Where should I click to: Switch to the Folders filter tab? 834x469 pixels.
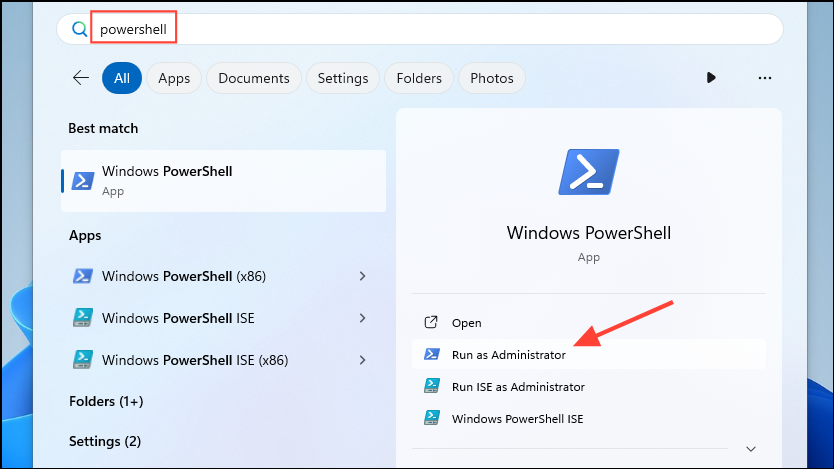[419, 78]
